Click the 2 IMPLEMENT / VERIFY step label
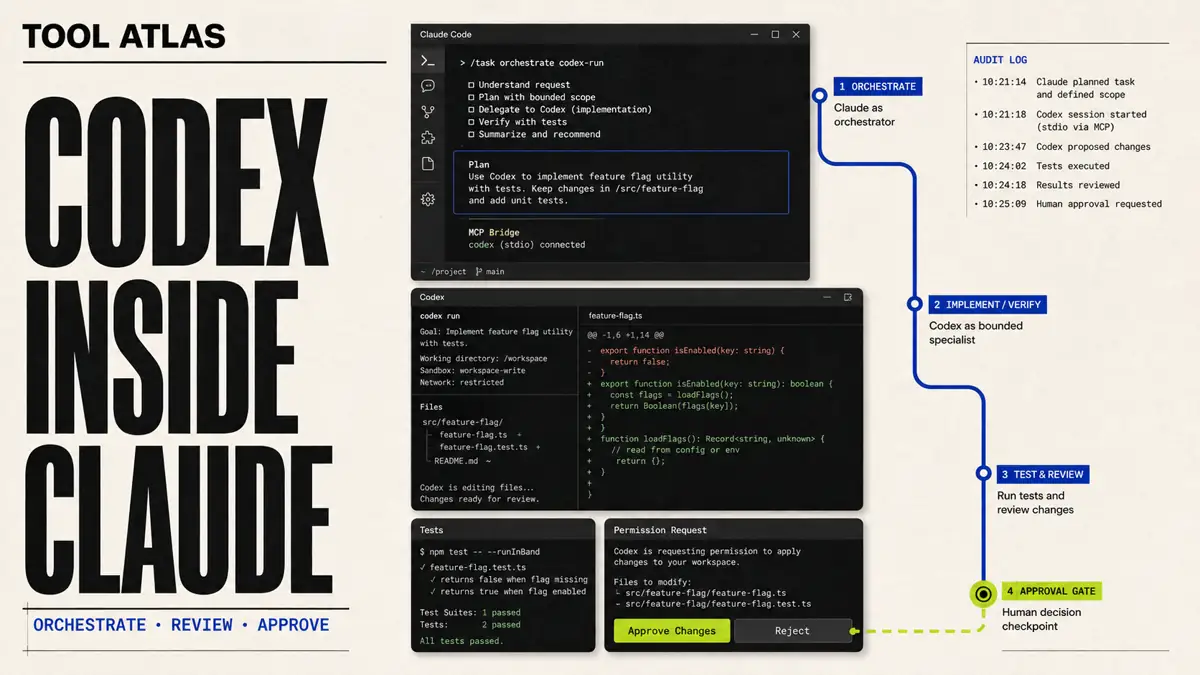Screen dimensions: 1200x675 tap(987, 304)
